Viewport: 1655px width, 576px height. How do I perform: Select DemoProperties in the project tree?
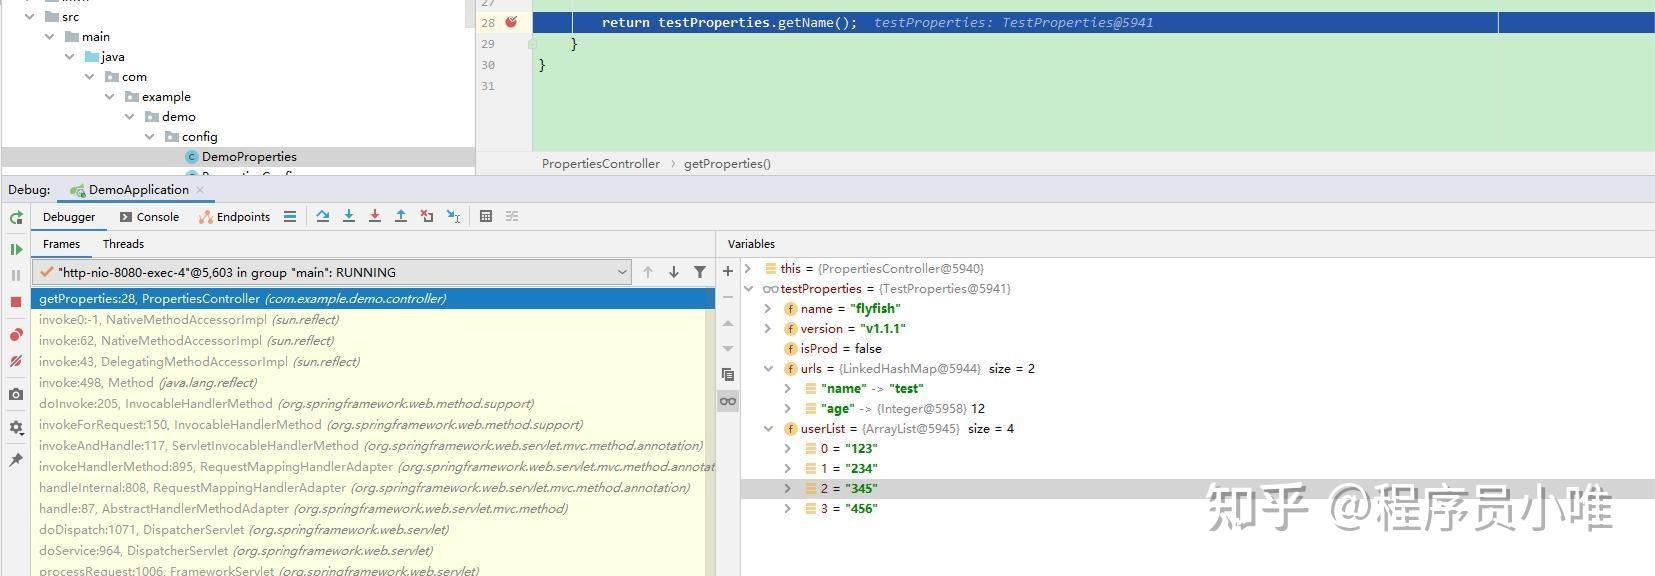point(249,157)
